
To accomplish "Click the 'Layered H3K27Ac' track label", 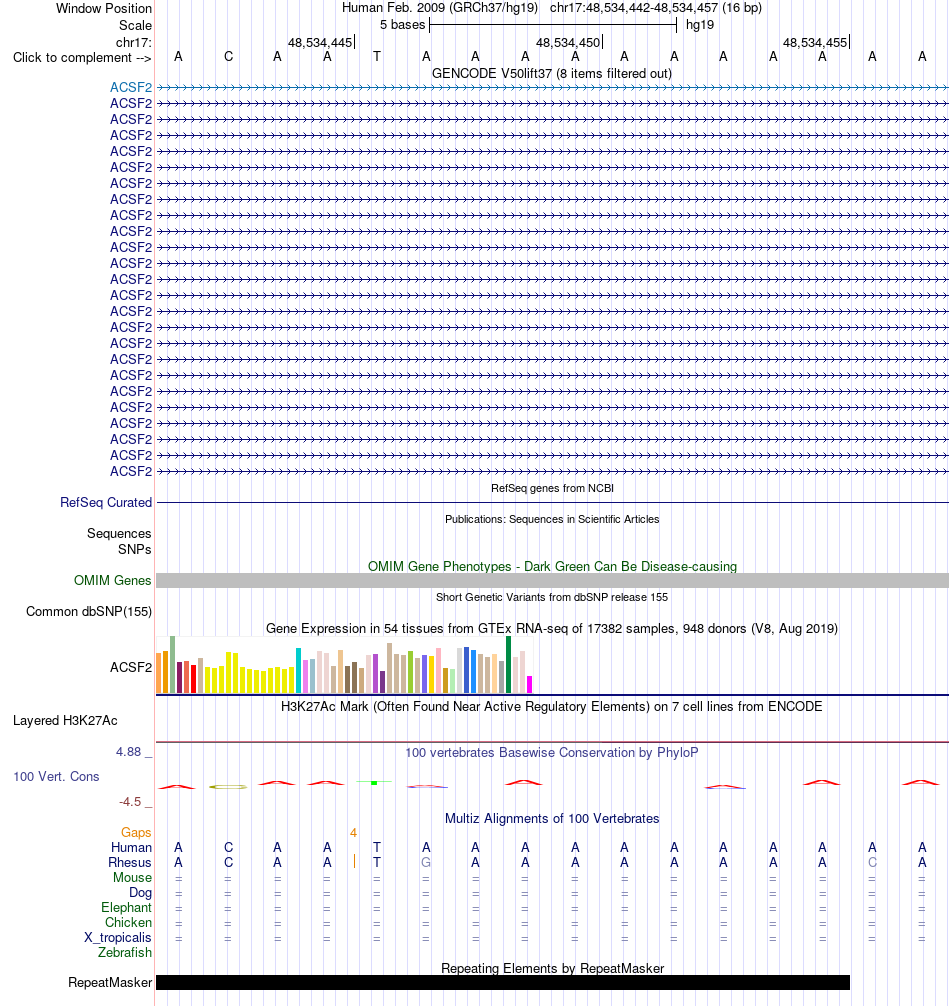I will coord(65,720).
